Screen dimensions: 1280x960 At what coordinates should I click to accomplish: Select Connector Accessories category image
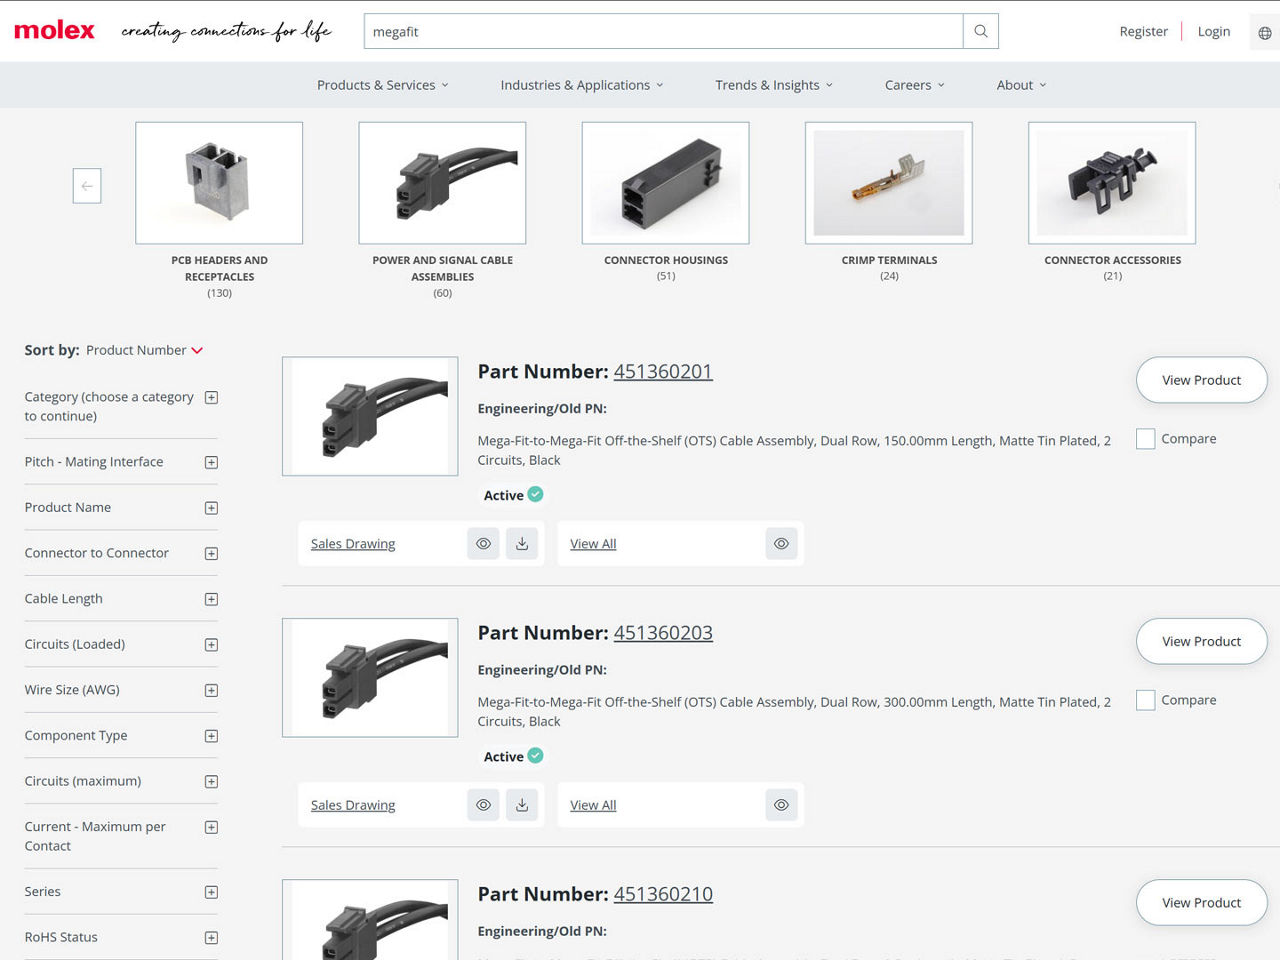pyautogui.click(x=1112, y=183)
